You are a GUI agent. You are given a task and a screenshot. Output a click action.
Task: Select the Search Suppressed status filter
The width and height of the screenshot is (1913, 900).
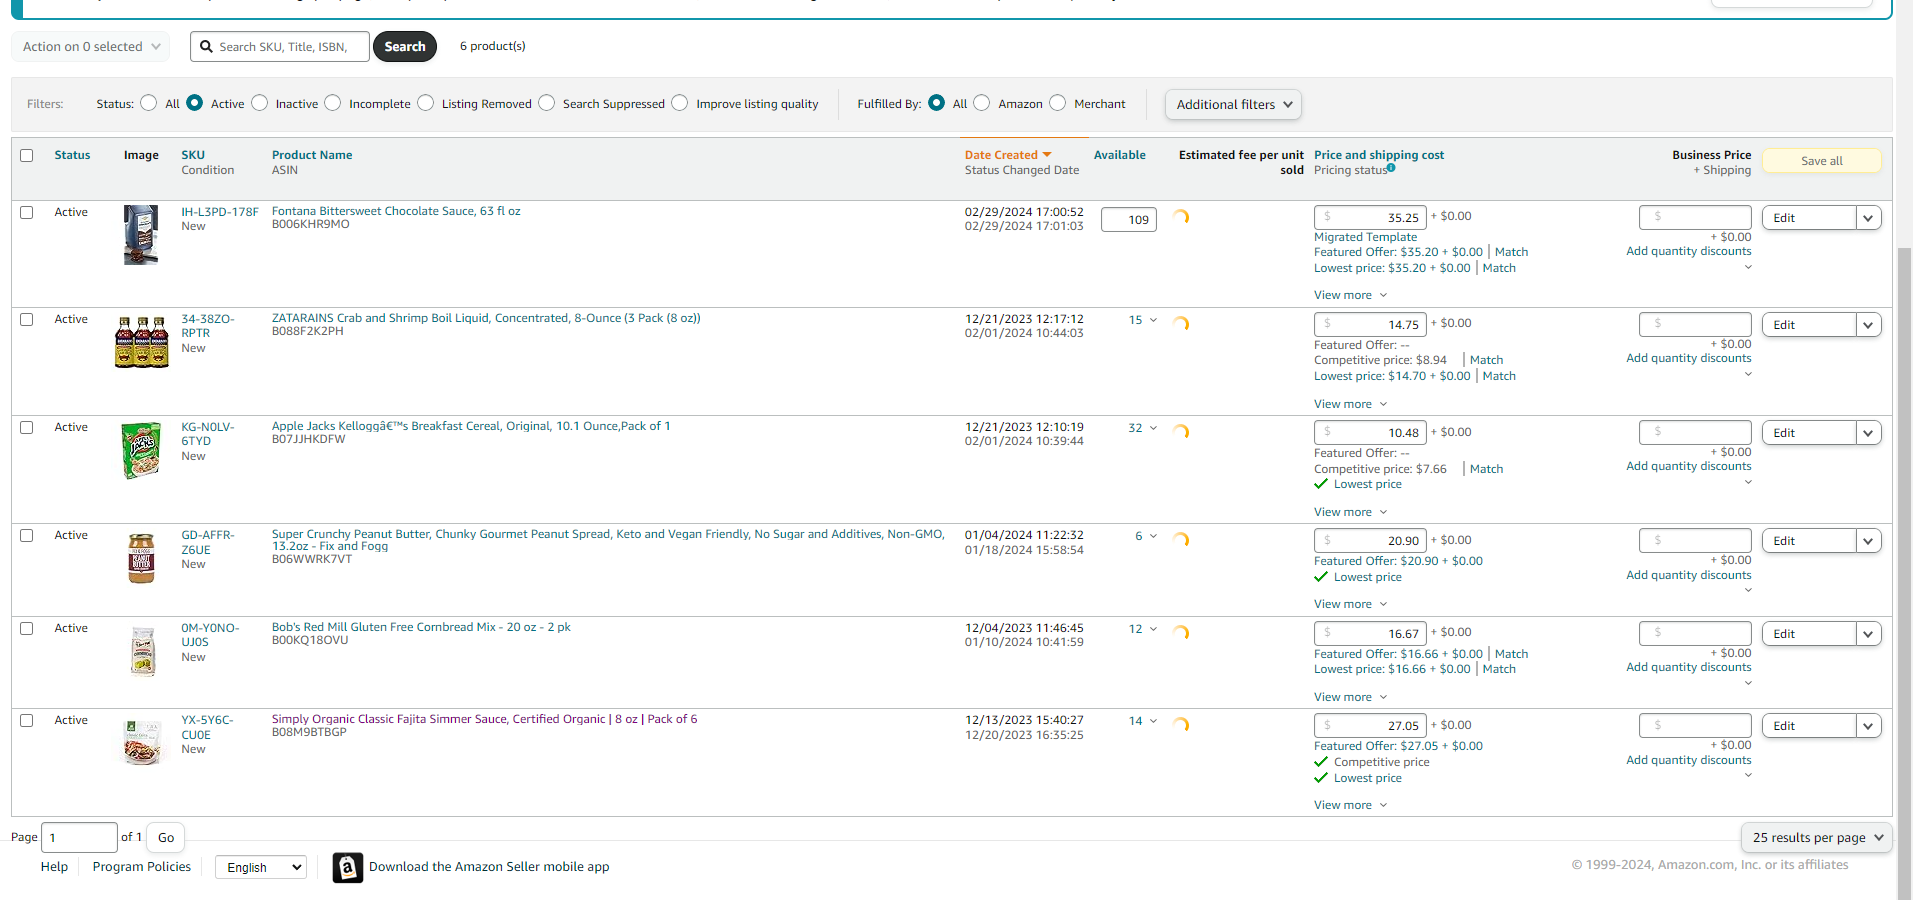[x=547, y=103]
